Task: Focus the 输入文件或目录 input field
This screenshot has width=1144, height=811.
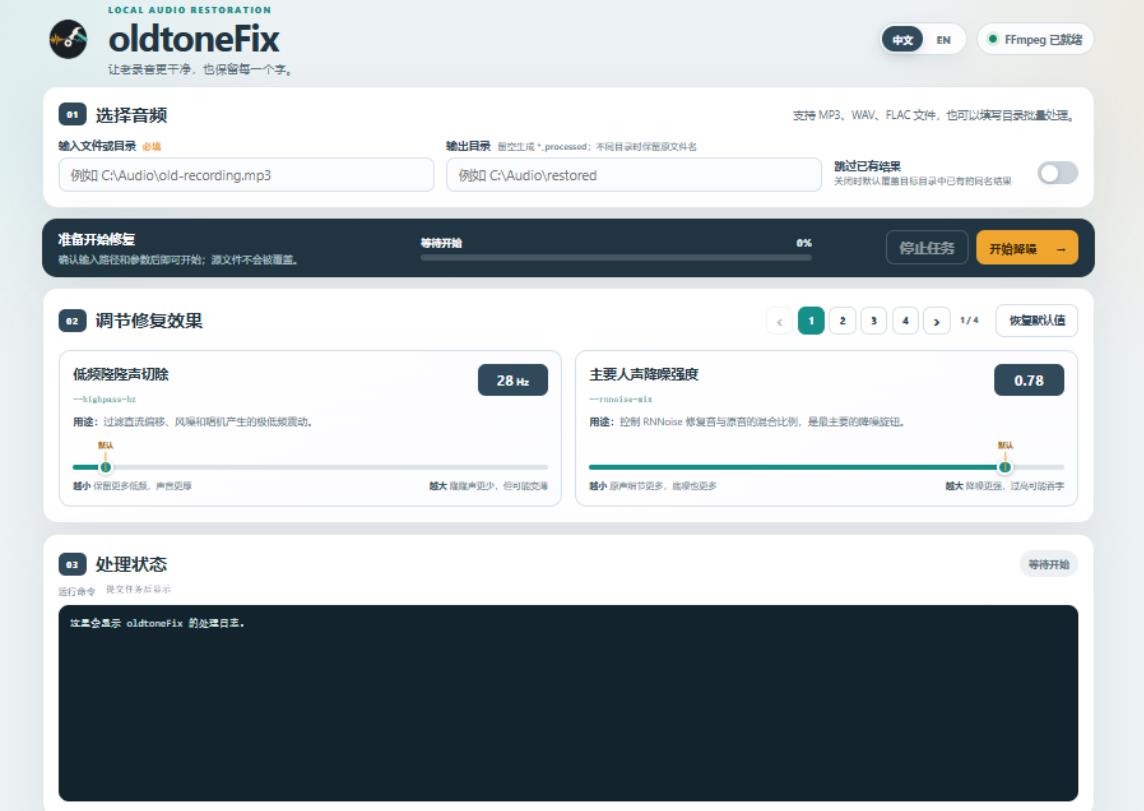Action: tap(247, 175)
